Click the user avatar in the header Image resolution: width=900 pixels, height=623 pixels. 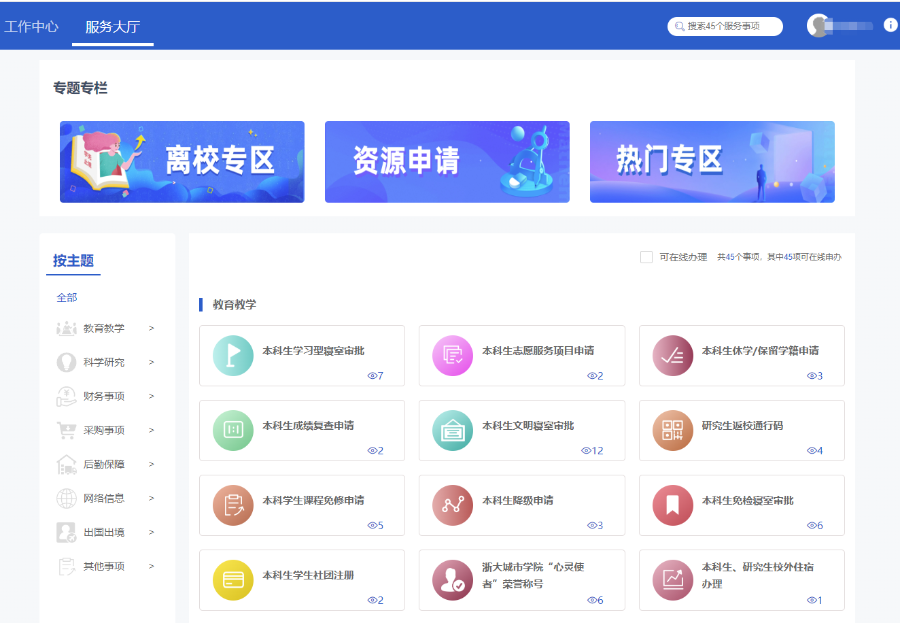(818, 25)
